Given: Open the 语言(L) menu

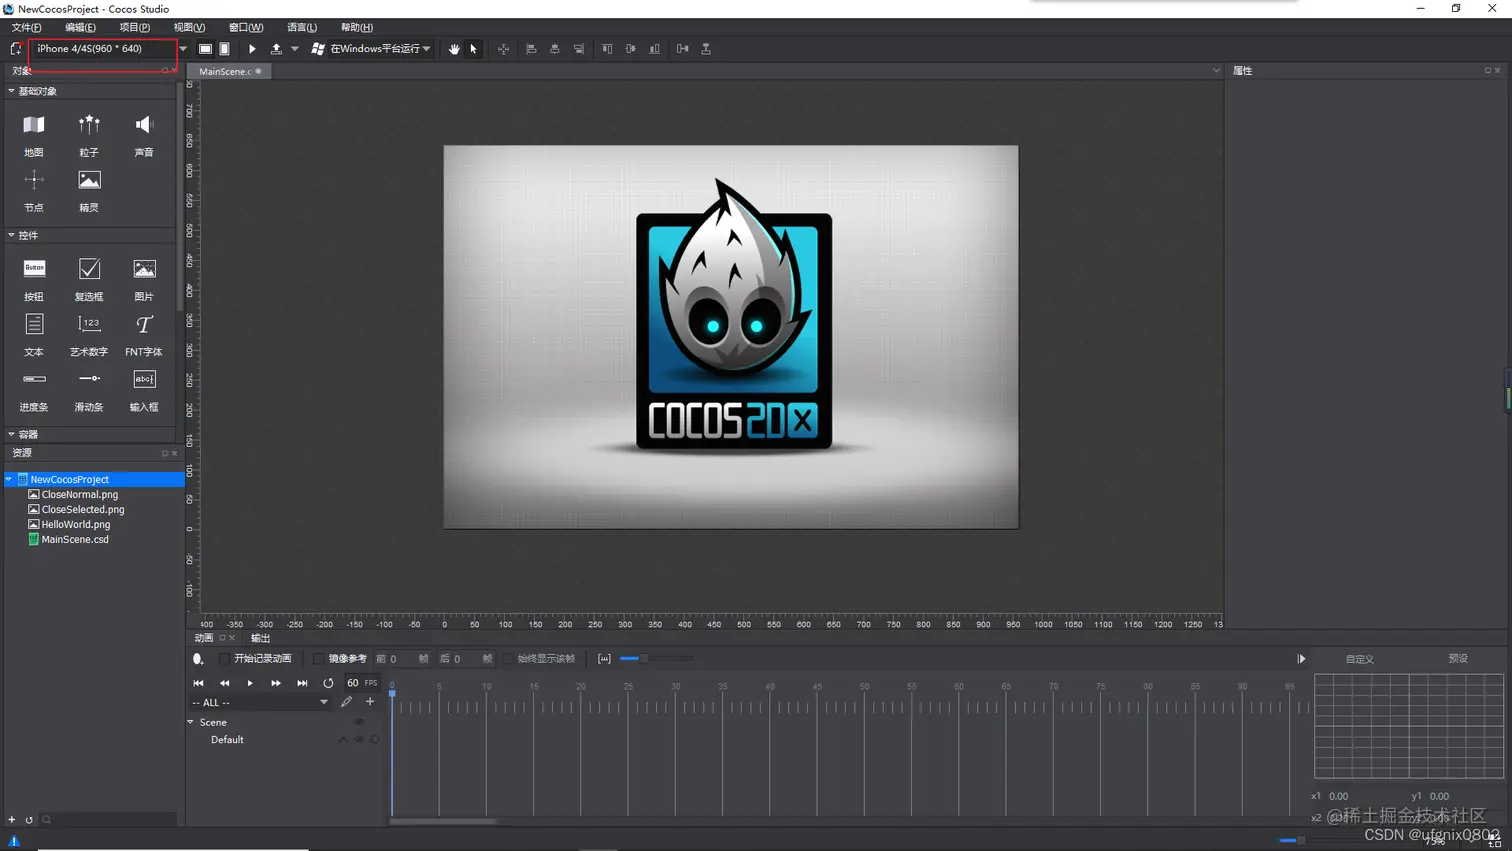Looking at the screenshot, I should [302, 28].
